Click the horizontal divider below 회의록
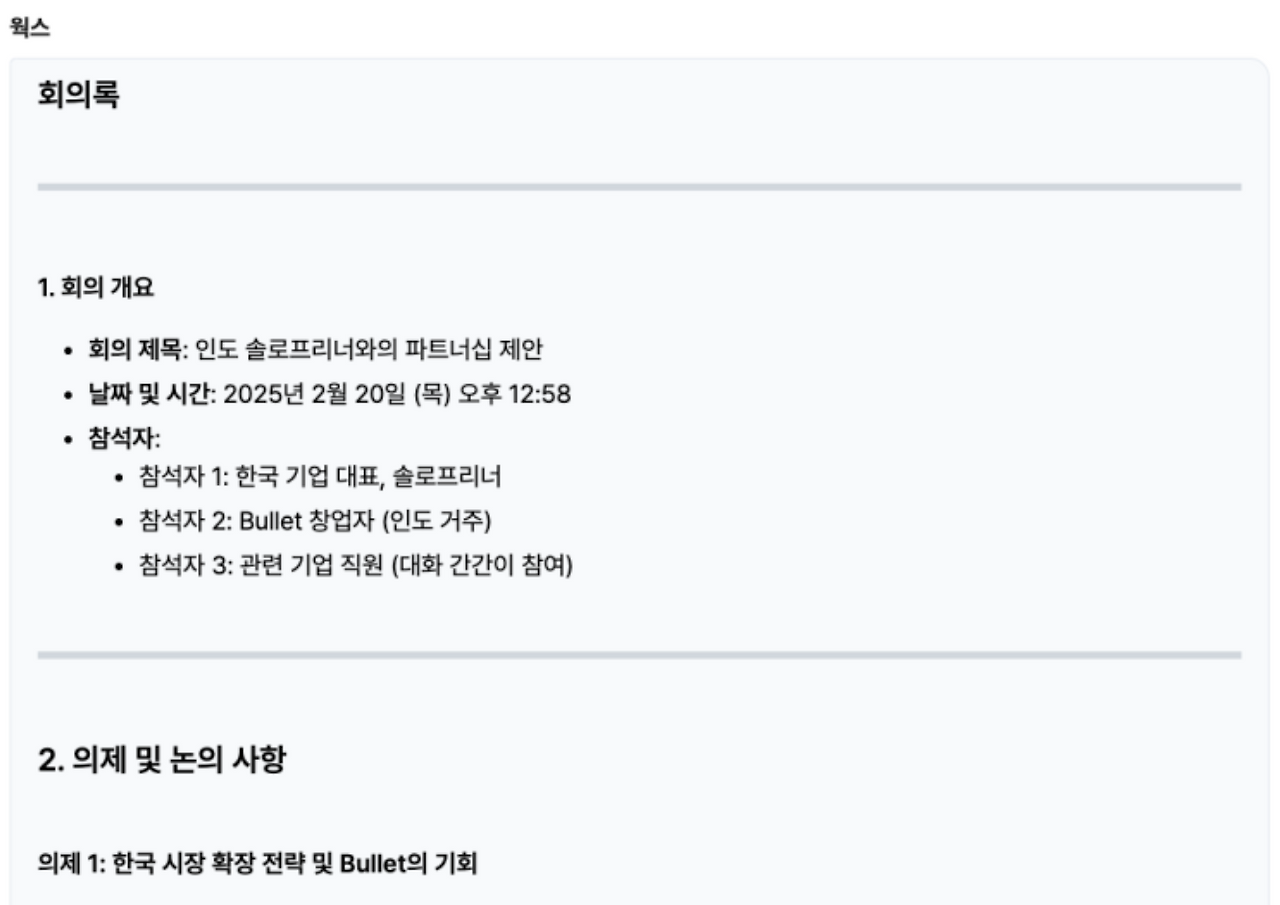 click(639, 187)
